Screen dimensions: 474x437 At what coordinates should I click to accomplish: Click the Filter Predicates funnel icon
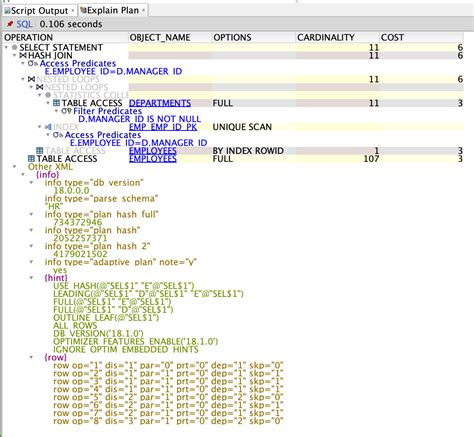pos(66,111)
